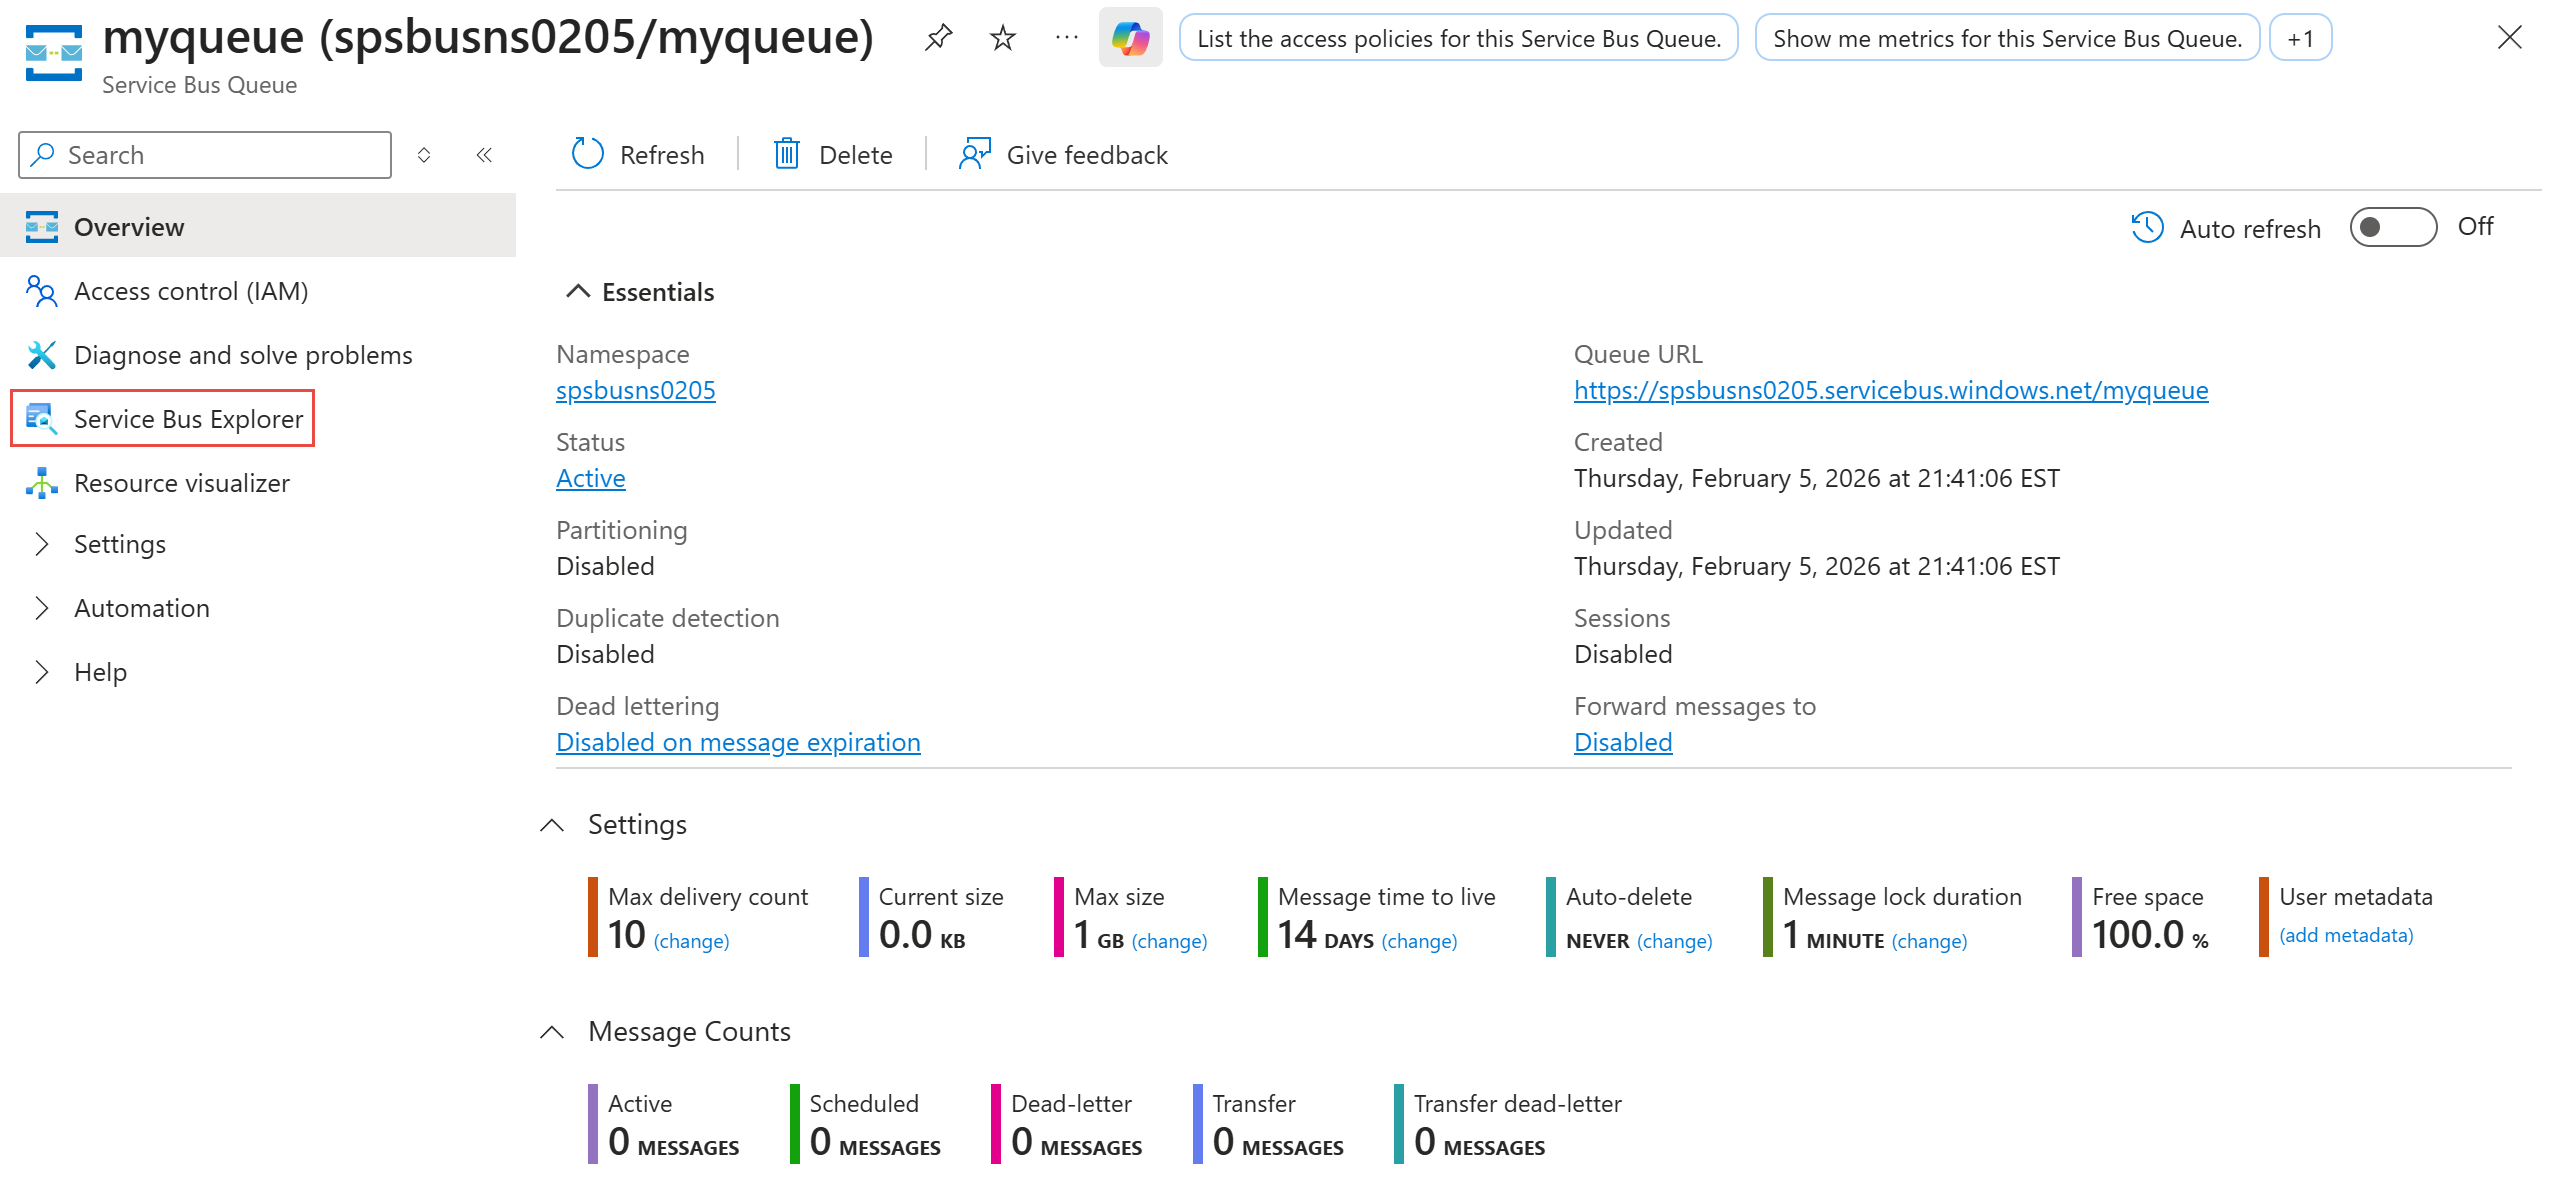
Task: Click the Delete trash can icon
Action: click(787, 154)
